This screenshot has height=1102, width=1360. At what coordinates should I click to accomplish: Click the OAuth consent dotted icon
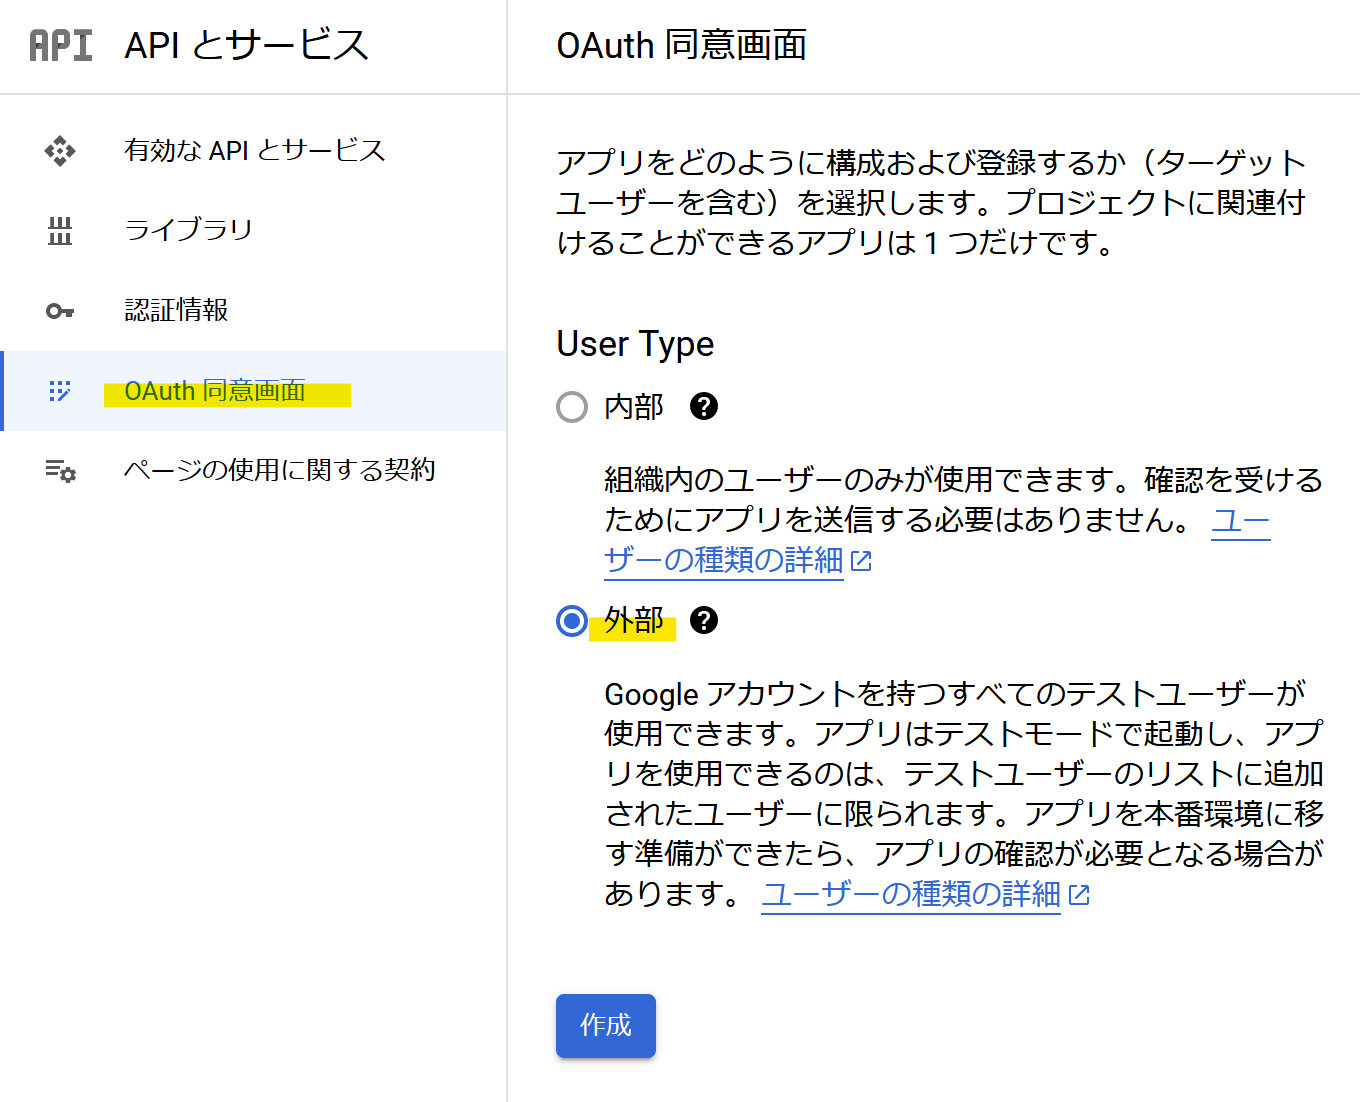tap(60, 391)
